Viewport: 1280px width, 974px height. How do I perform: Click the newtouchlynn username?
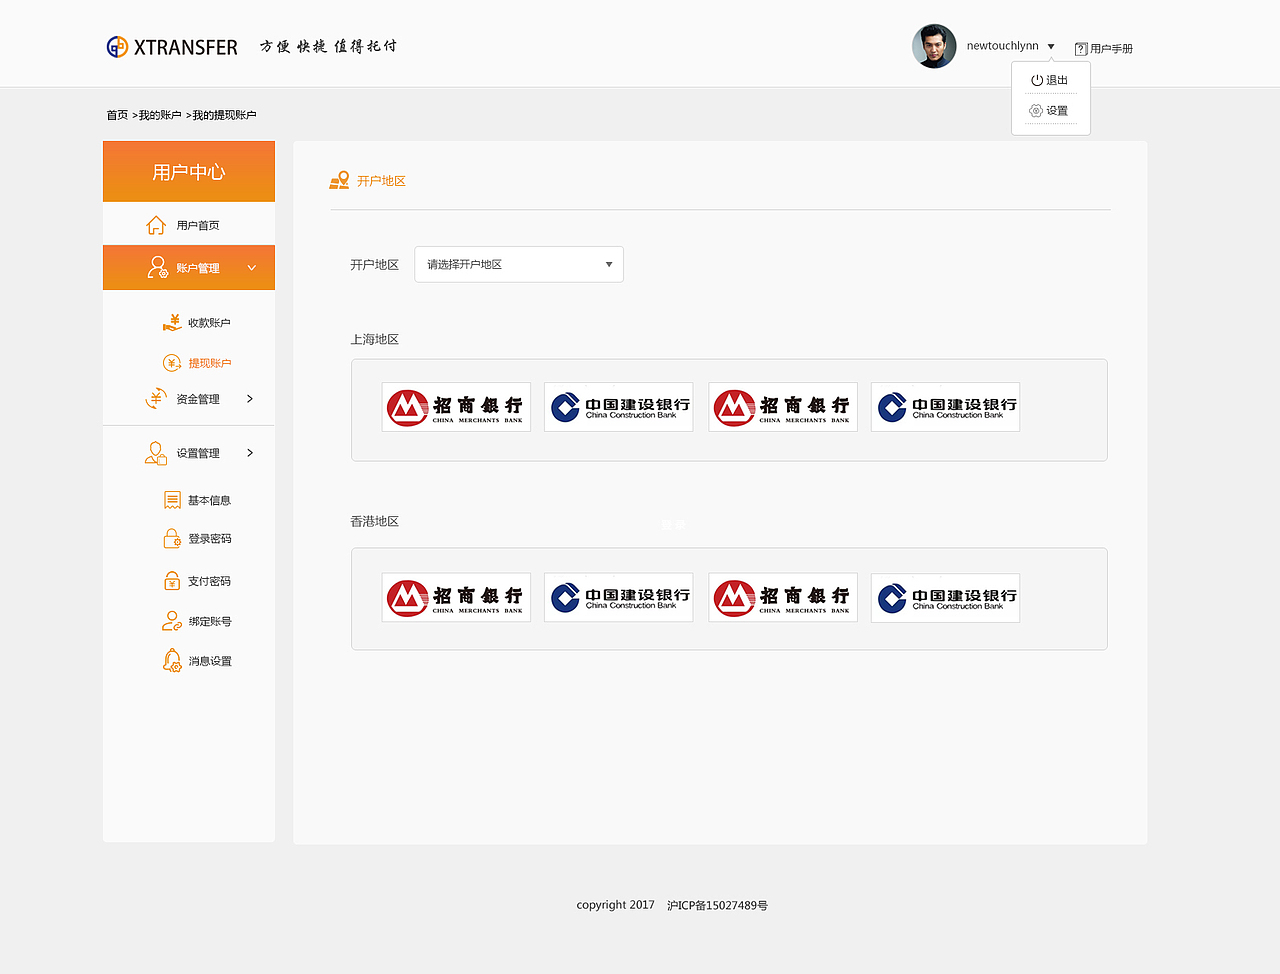1003,46
